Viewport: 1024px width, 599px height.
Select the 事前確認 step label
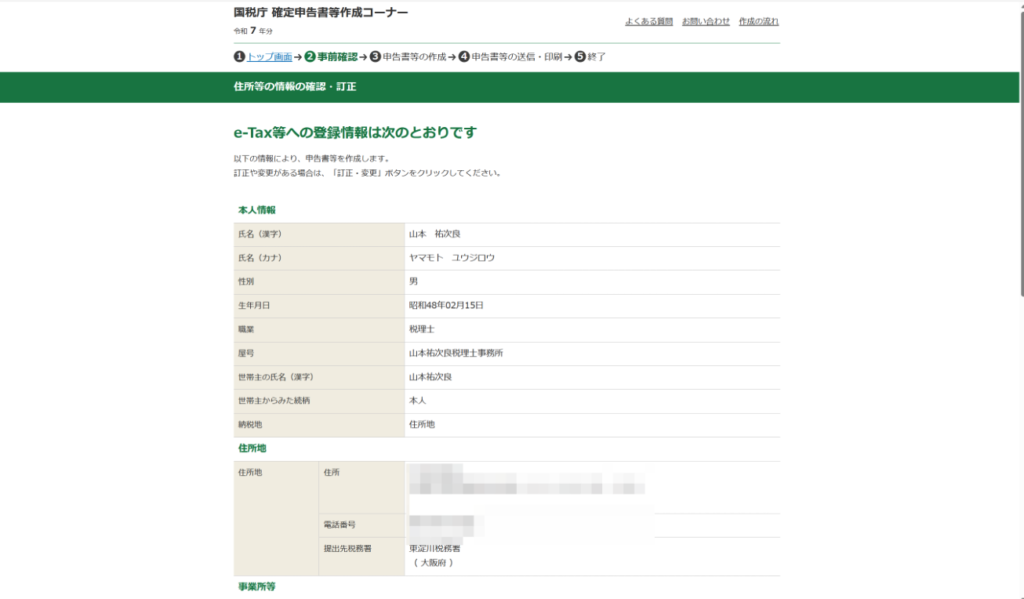(x=337, y=57)
